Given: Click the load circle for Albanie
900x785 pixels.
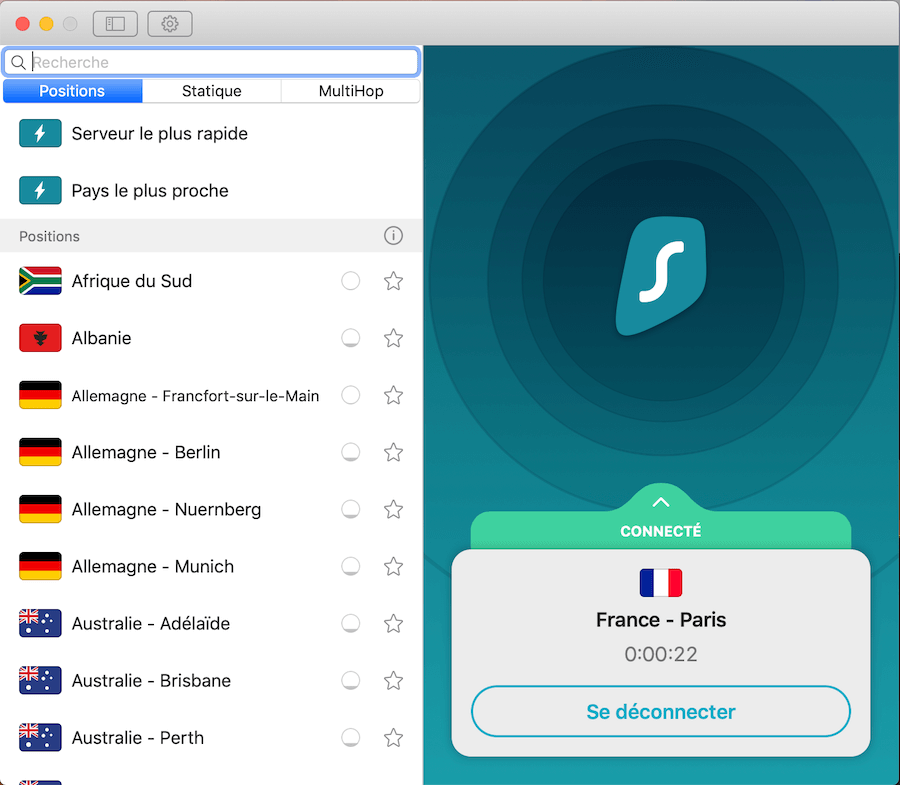Looking at the screenshot, I should (351, 338).
